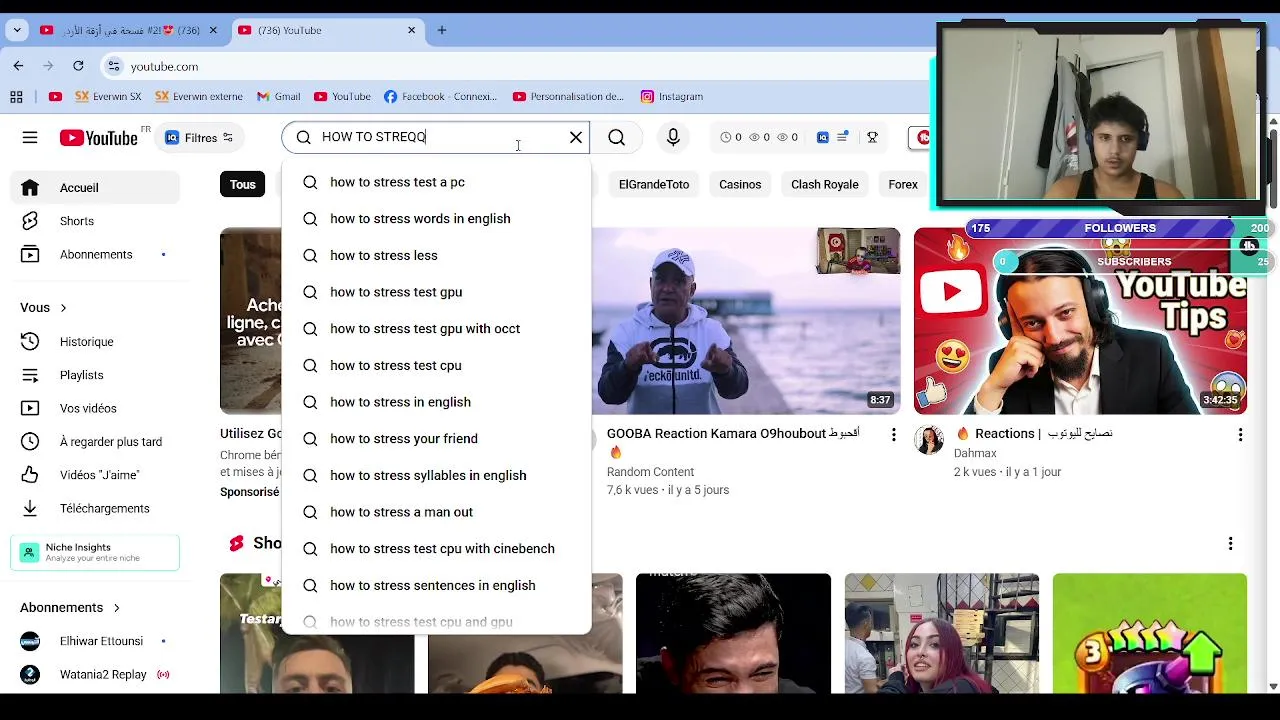1280x720 pixels.
Task: Open more options for GOOBA Reaction video
Action: tap(894, 435)
